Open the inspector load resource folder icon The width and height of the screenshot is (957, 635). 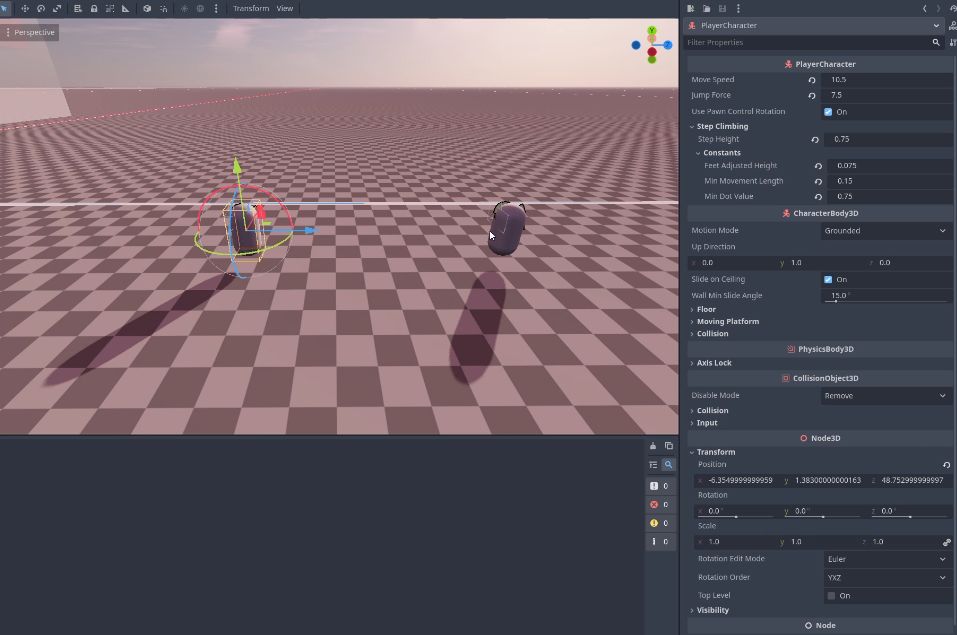706,8
